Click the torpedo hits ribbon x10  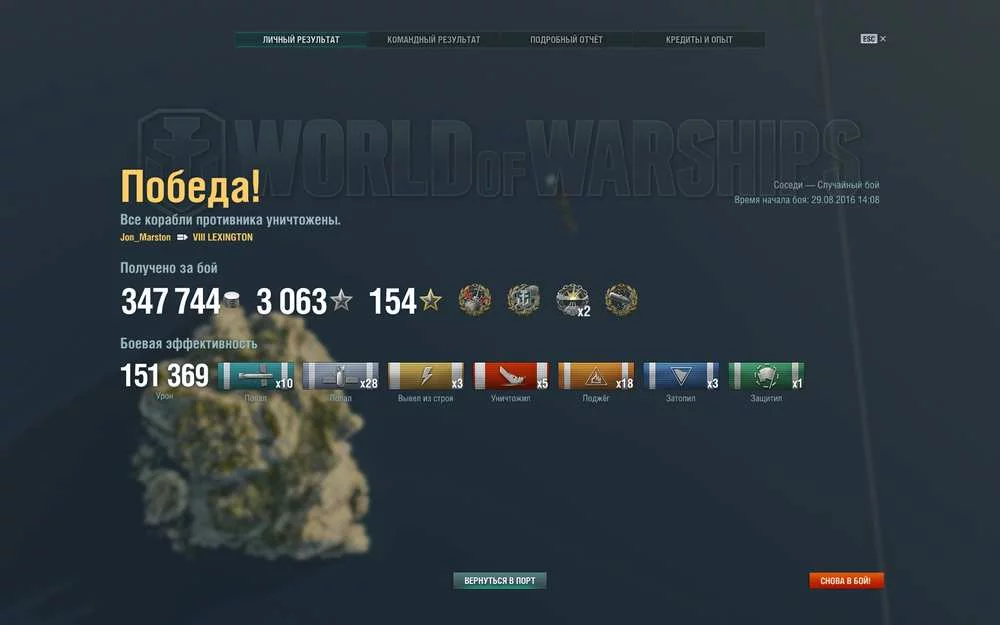[256, 376]
